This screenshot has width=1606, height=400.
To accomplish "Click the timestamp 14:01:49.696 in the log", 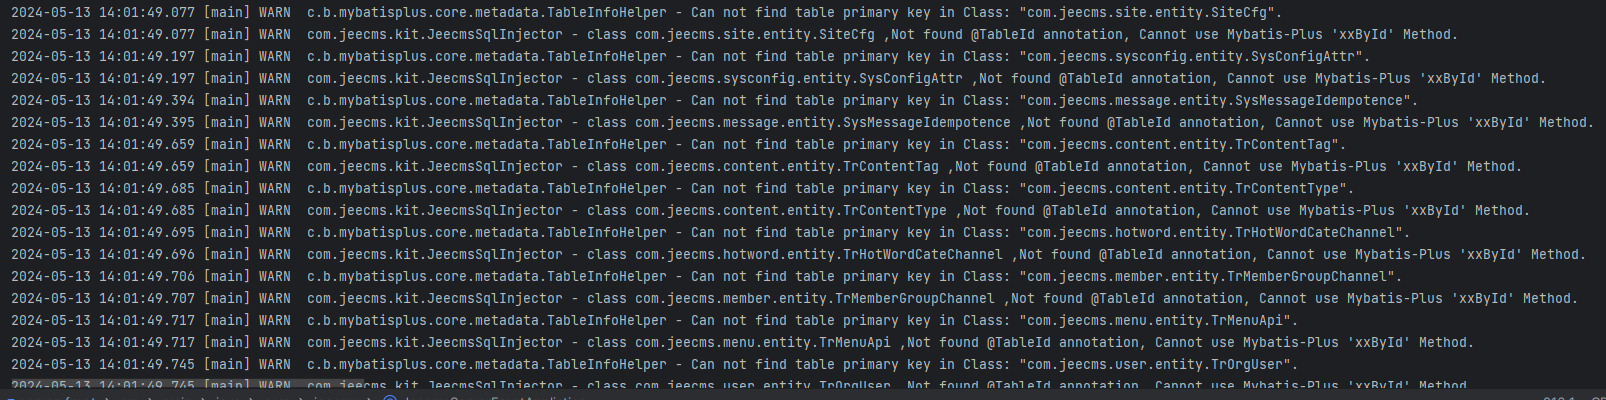I will coord(147,254).
